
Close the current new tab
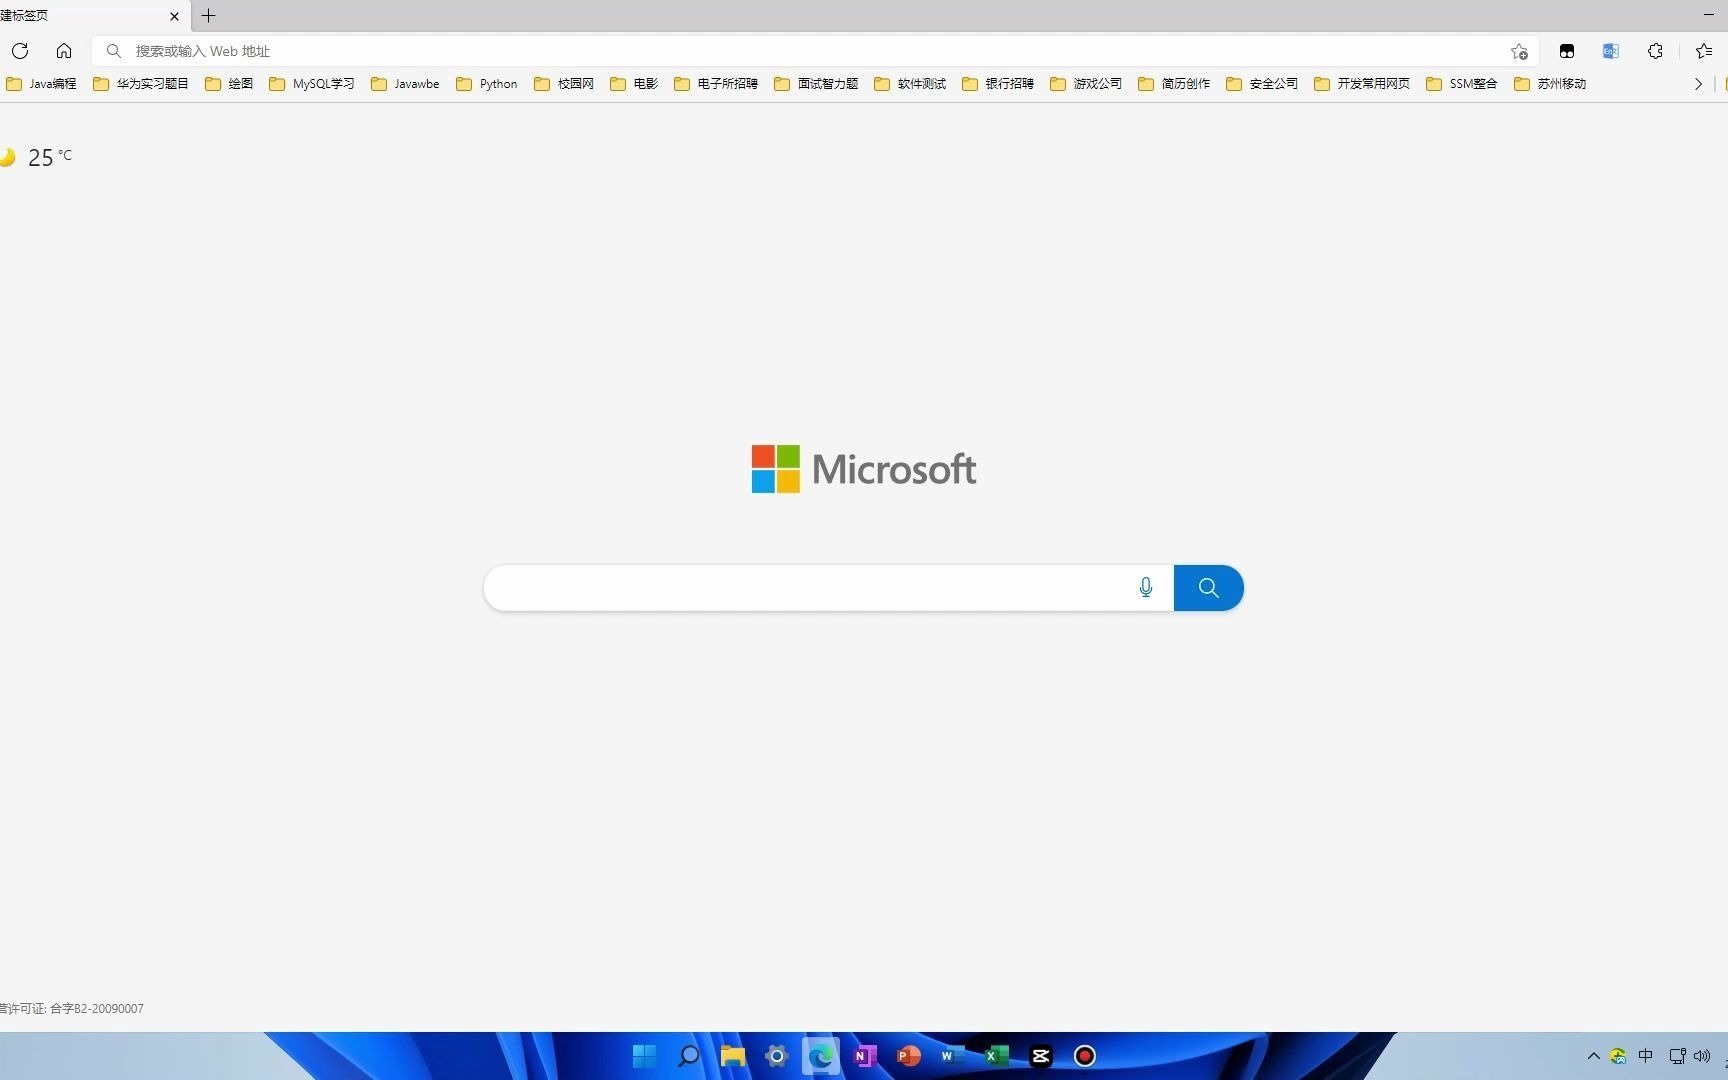(x=175, y=16)
